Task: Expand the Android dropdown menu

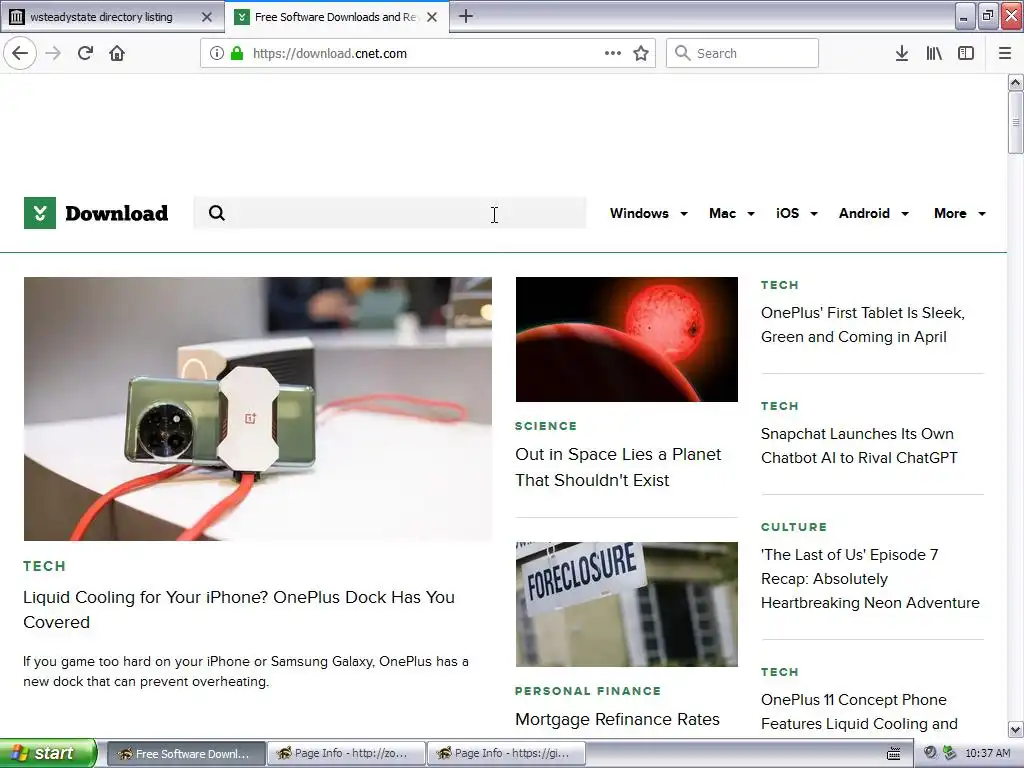Action: pos(874,213)
